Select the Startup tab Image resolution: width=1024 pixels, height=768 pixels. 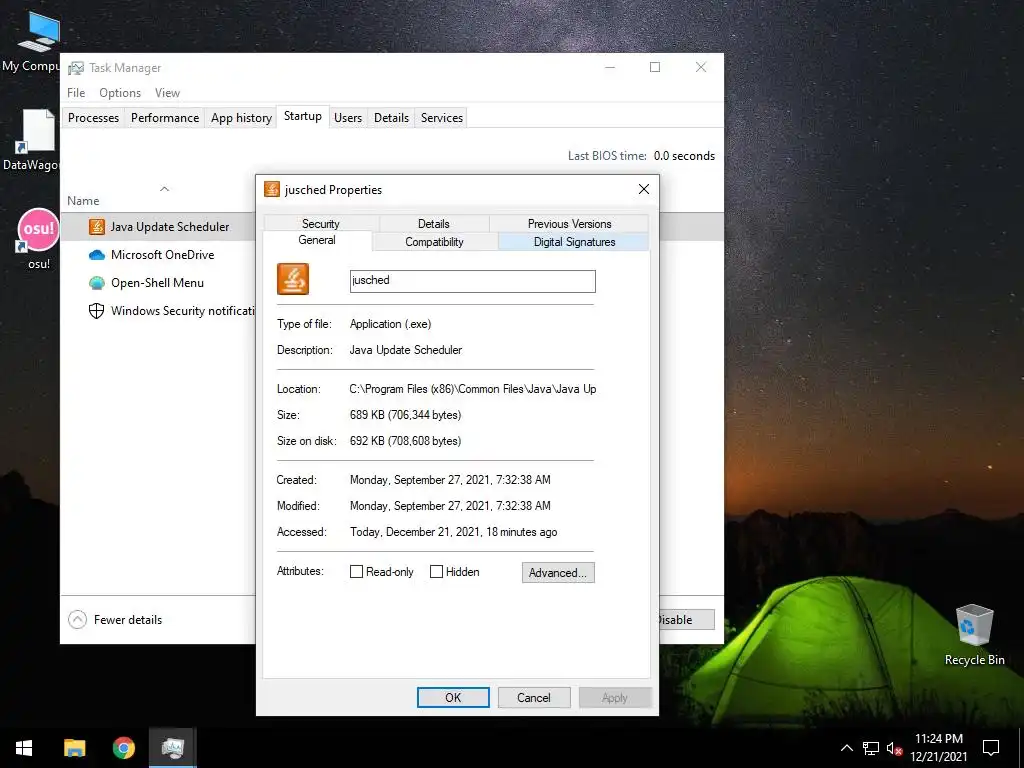302,116
